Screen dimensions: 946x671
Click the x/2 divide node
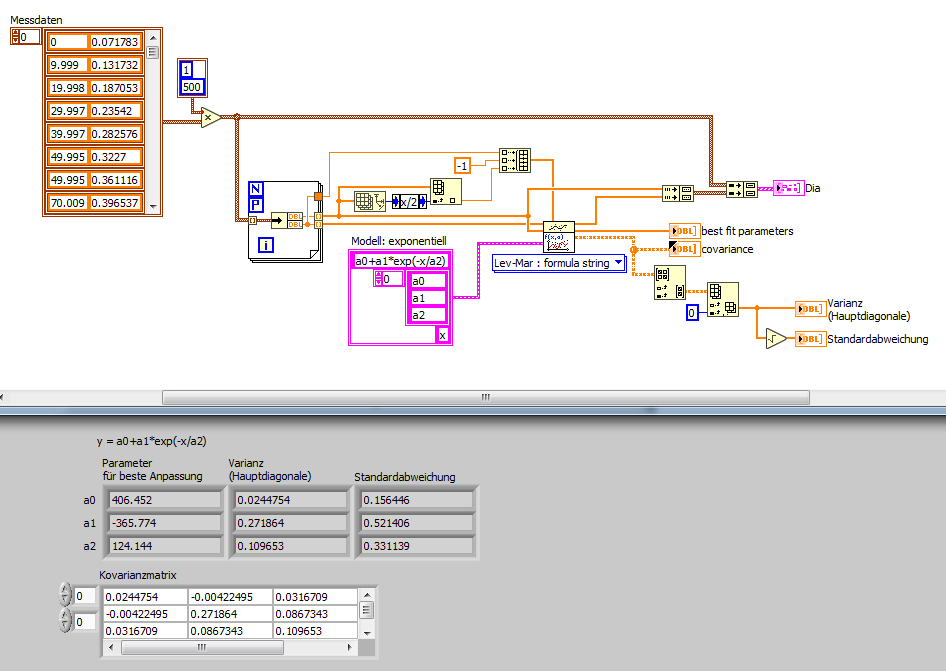409,202
